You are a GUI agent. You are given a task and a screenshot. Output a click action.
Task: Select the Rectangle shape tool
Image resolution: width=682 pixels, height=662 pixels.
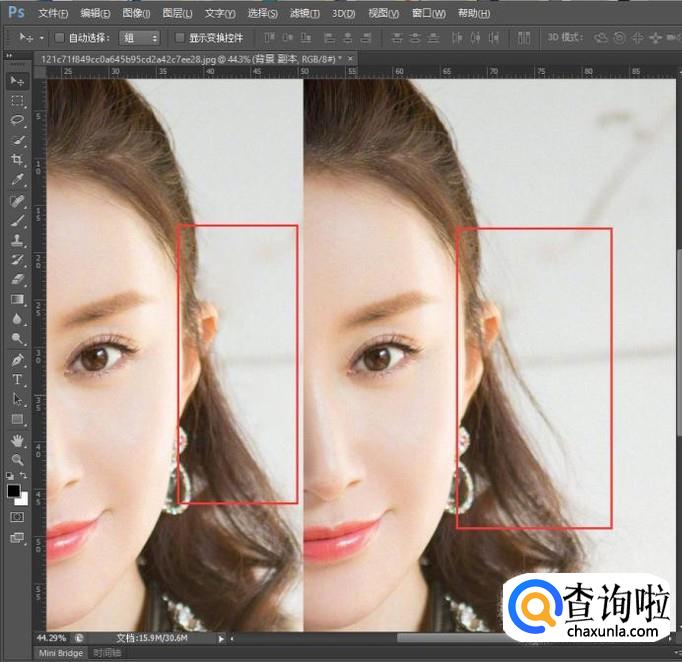tap(17, 419)
